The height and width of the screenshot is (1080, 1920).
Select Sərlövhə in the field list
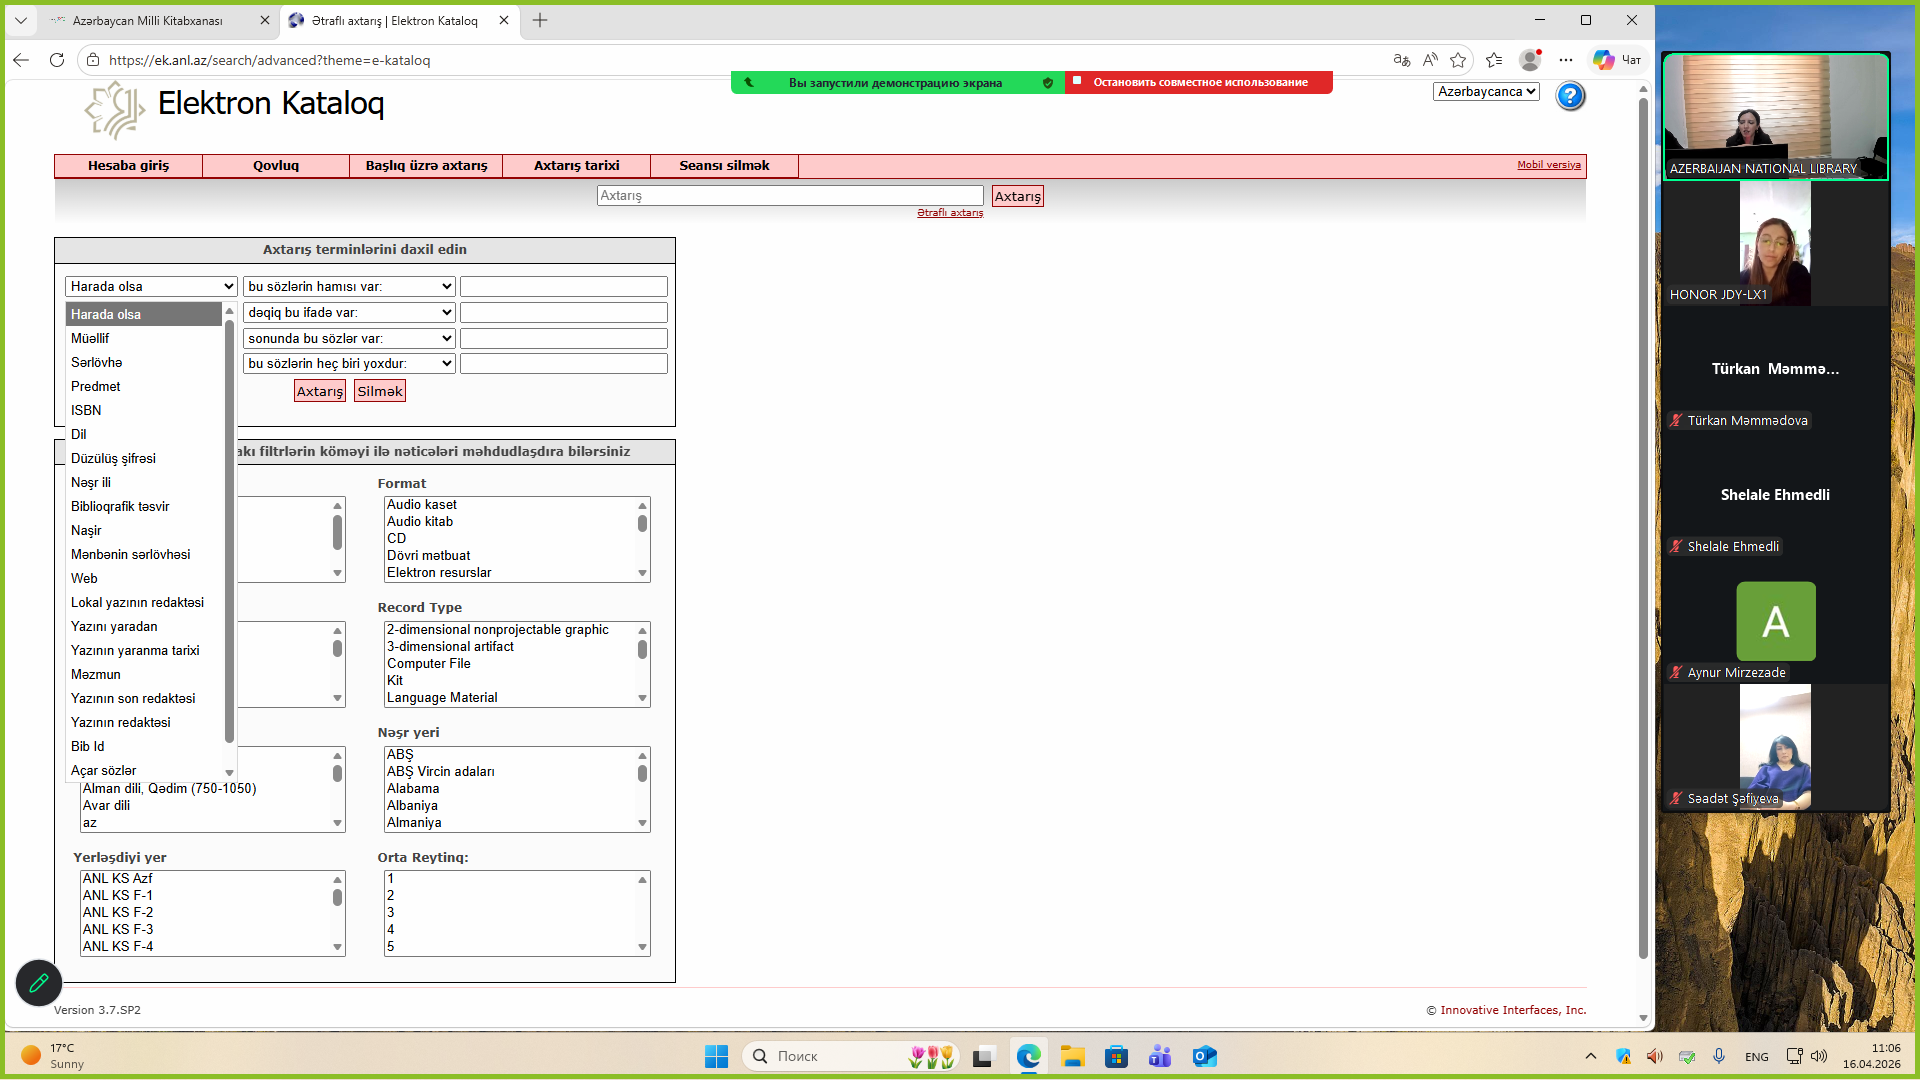pyautogui.click(x=144, y=363)
